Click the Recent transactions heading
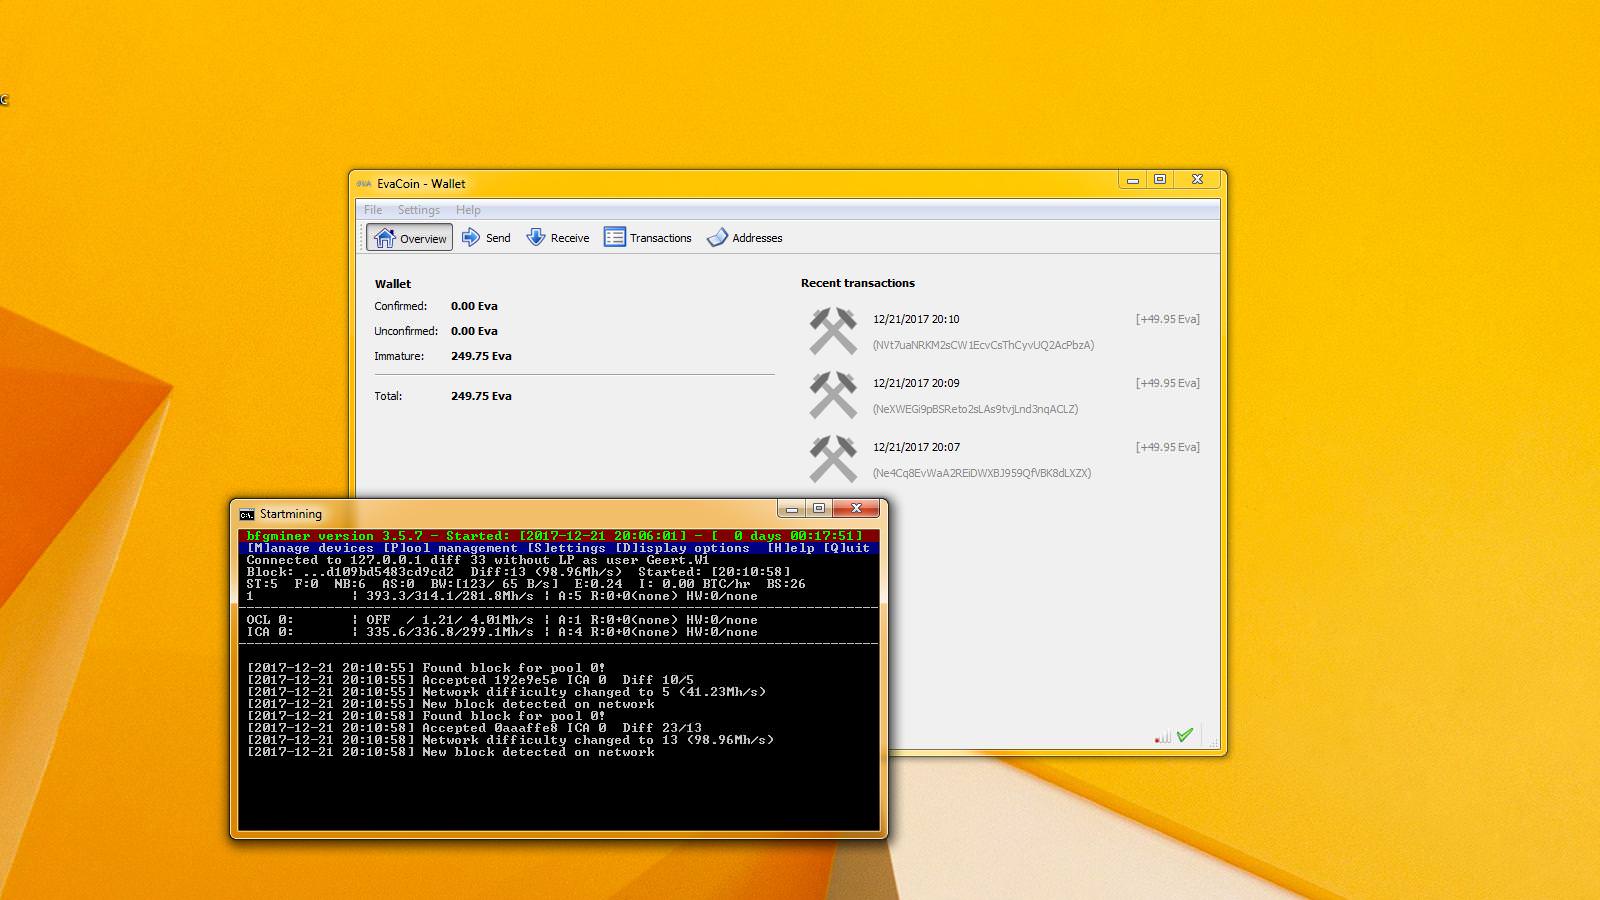 (x=858, y=284)
